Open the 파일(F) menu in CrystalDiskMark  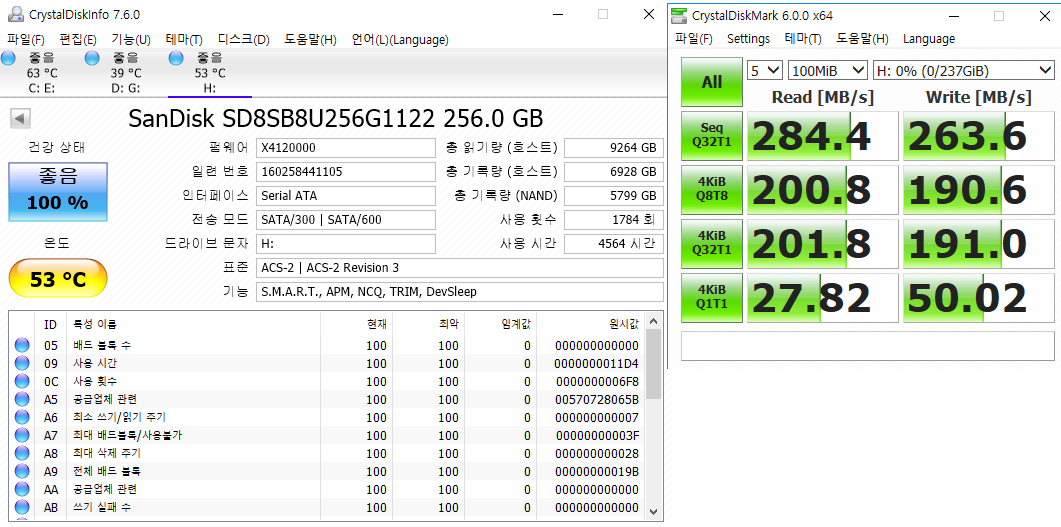(x=694, y=39)
